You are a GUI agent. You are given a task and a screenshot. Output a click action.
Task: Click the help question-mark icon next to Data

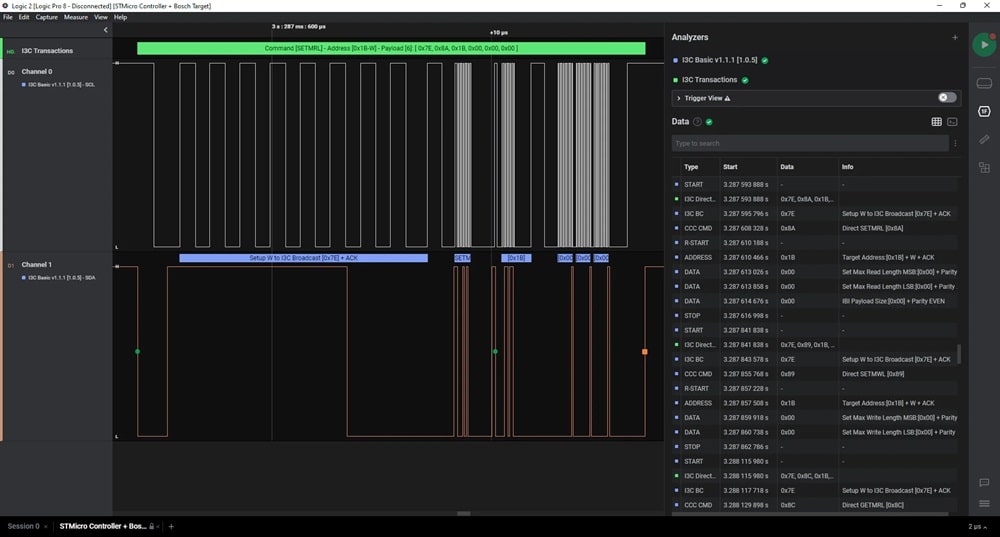(x=697, y=122)
